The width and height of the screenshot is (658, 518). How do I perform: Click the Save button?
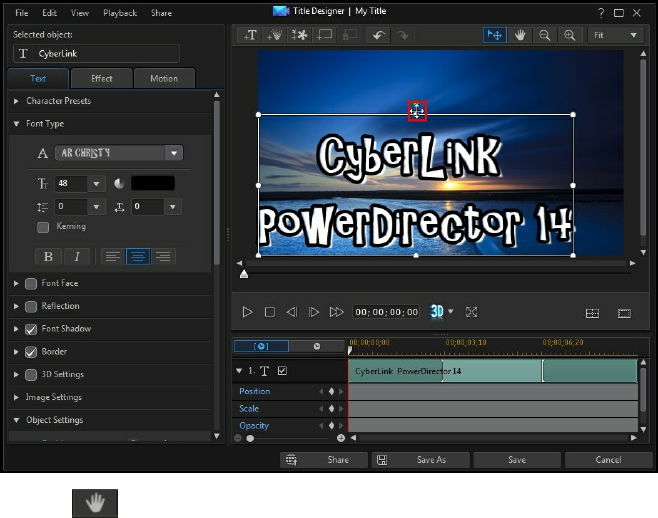tap(517, 460)
